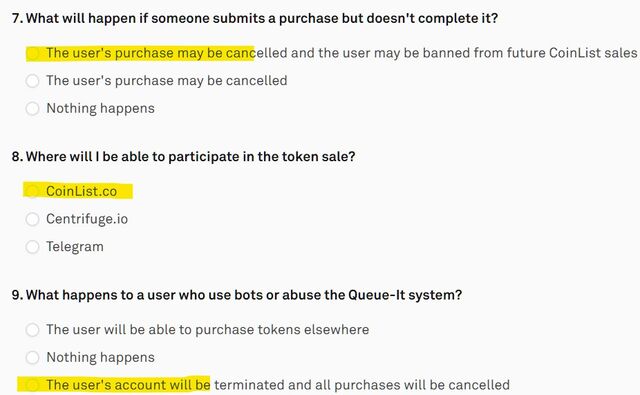Choose the Nothing happens radio under question 7
The width and height of the screenshot is (640, 395).
point(32,109)
